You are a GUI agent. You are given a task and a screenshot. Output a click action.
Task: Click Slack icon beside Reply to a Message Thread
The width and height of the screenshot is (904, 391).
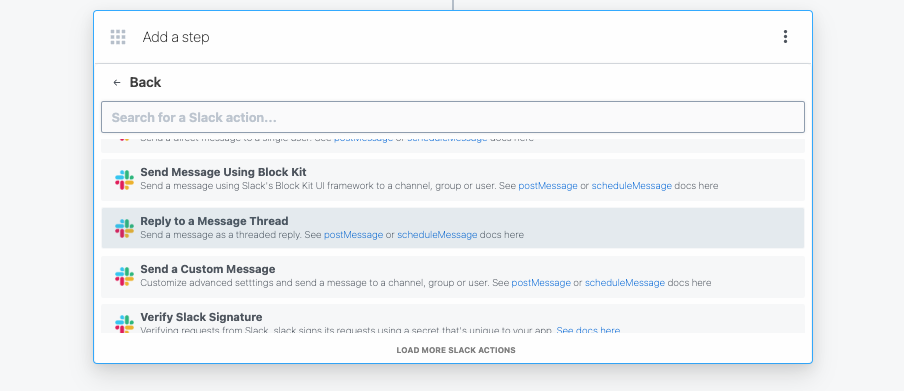coord(124,228)
